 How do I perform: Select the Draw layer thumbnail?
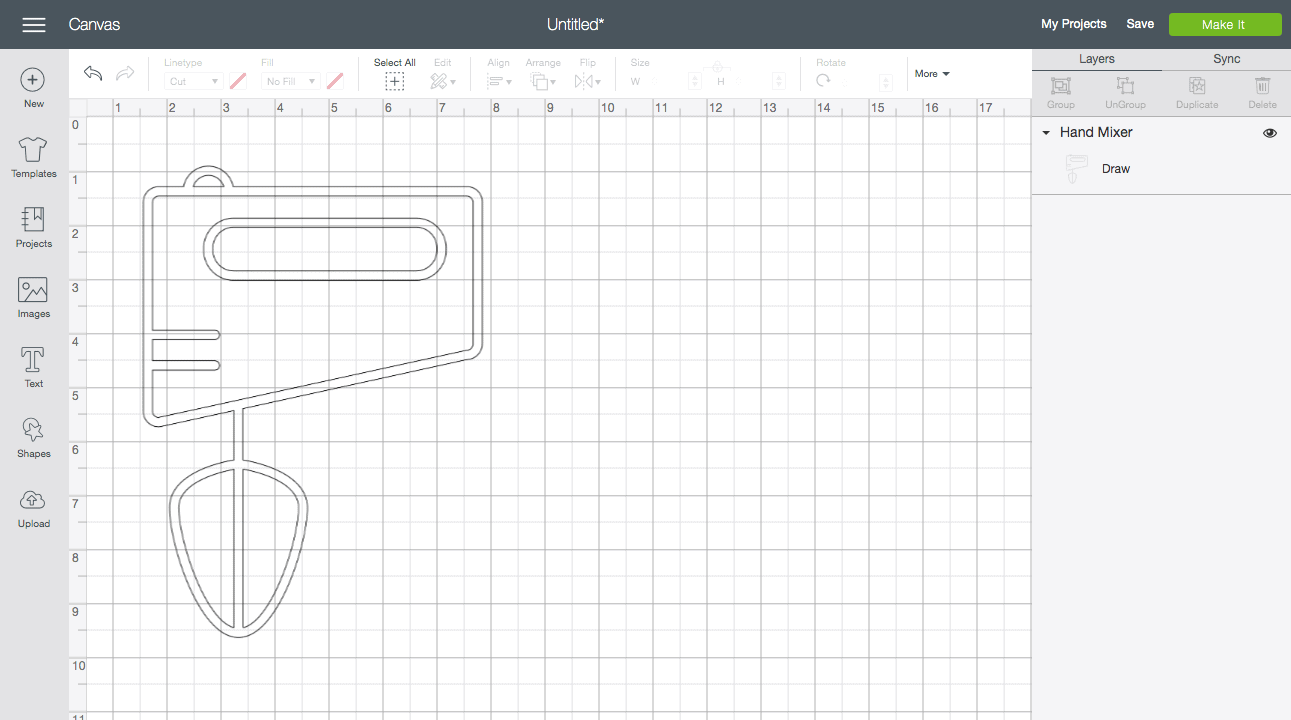(x=1076, y=169)
